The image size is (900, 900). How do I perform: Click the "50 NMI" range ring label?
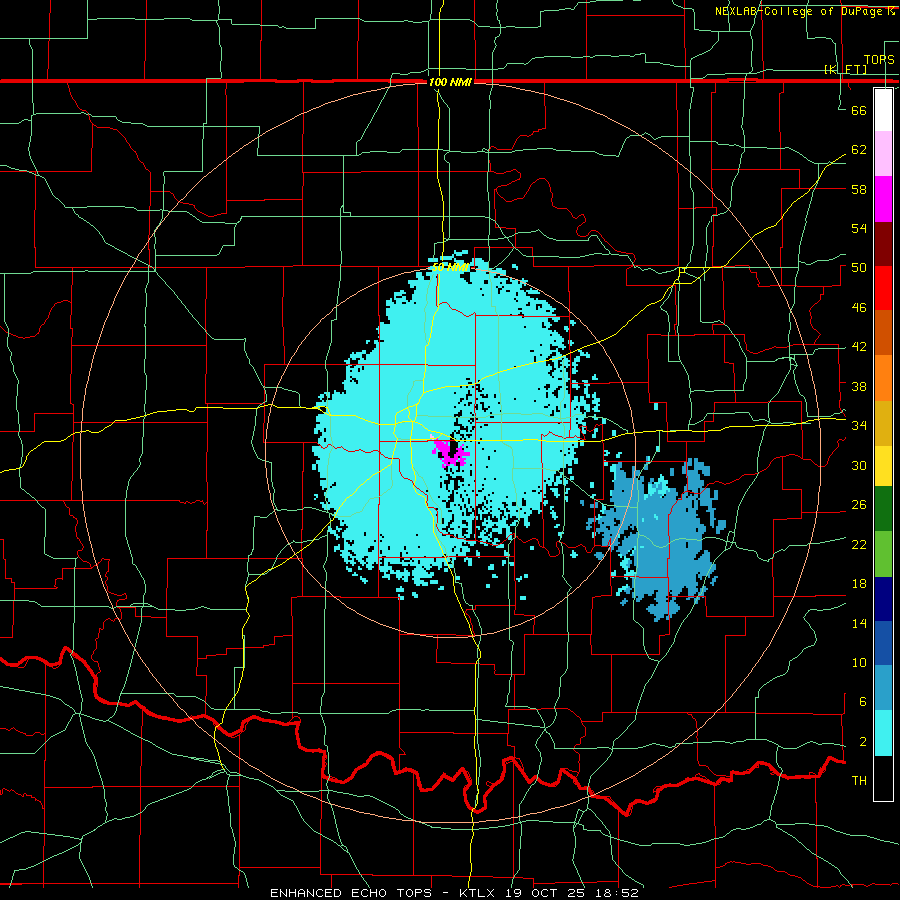point(450,267)
